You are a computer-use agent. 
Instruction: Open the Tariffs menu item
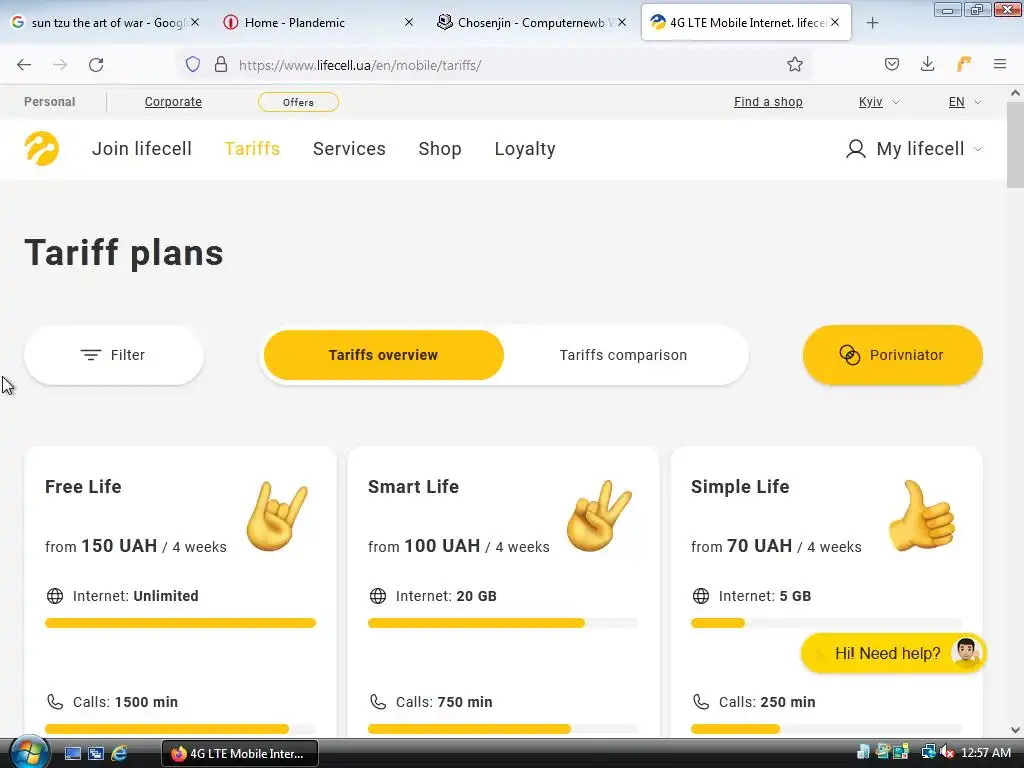(x=252, y=149)
